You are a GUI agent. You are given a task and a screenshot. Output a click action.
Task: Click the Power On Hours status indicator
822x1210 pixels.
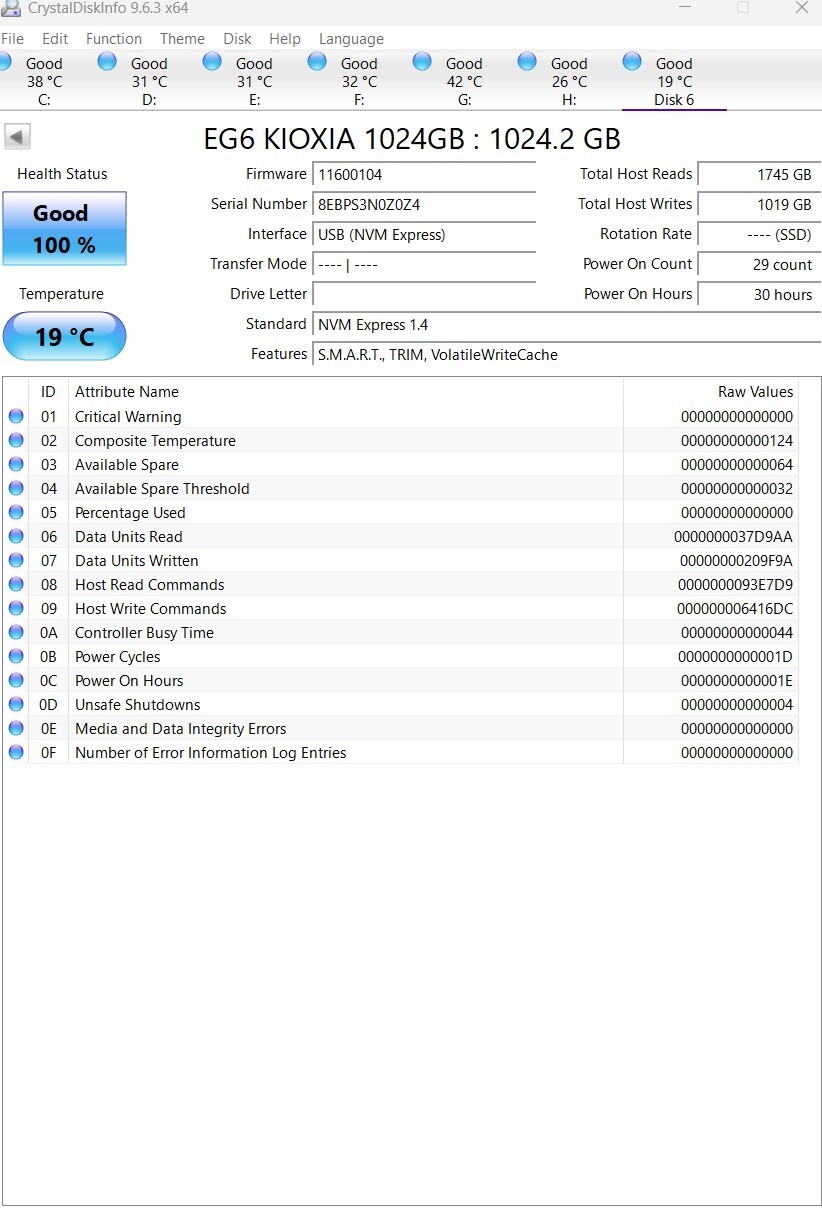(16, 680)
